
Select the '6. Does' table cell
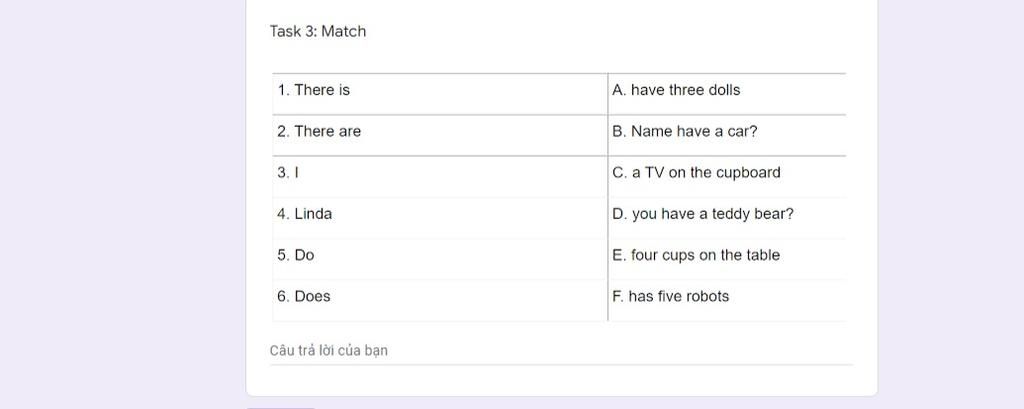click(440, 301)
